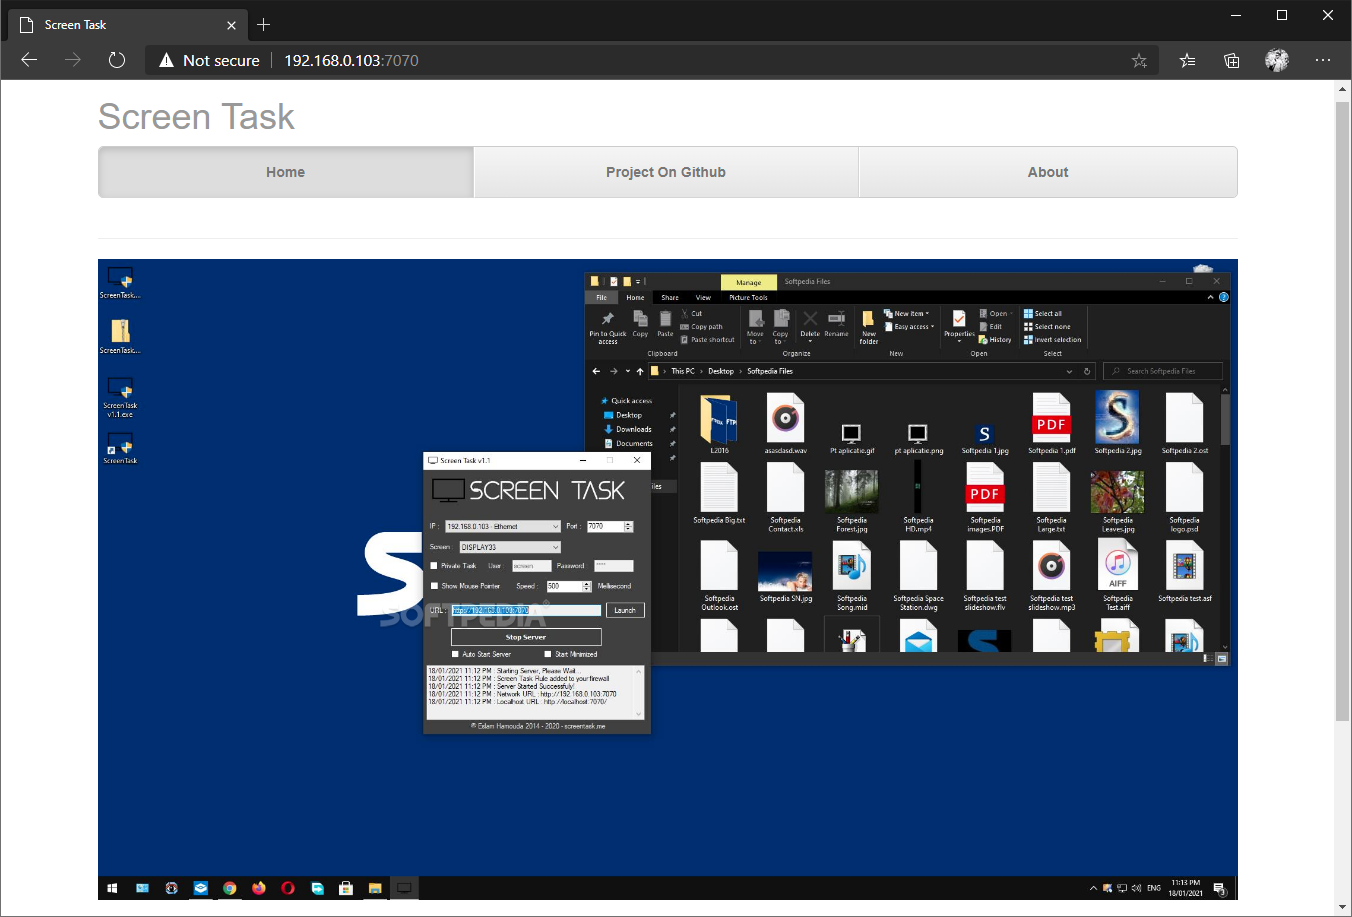Switch to the View tab in Explorer
1352x917 pixels.
(x=704, y=297)
